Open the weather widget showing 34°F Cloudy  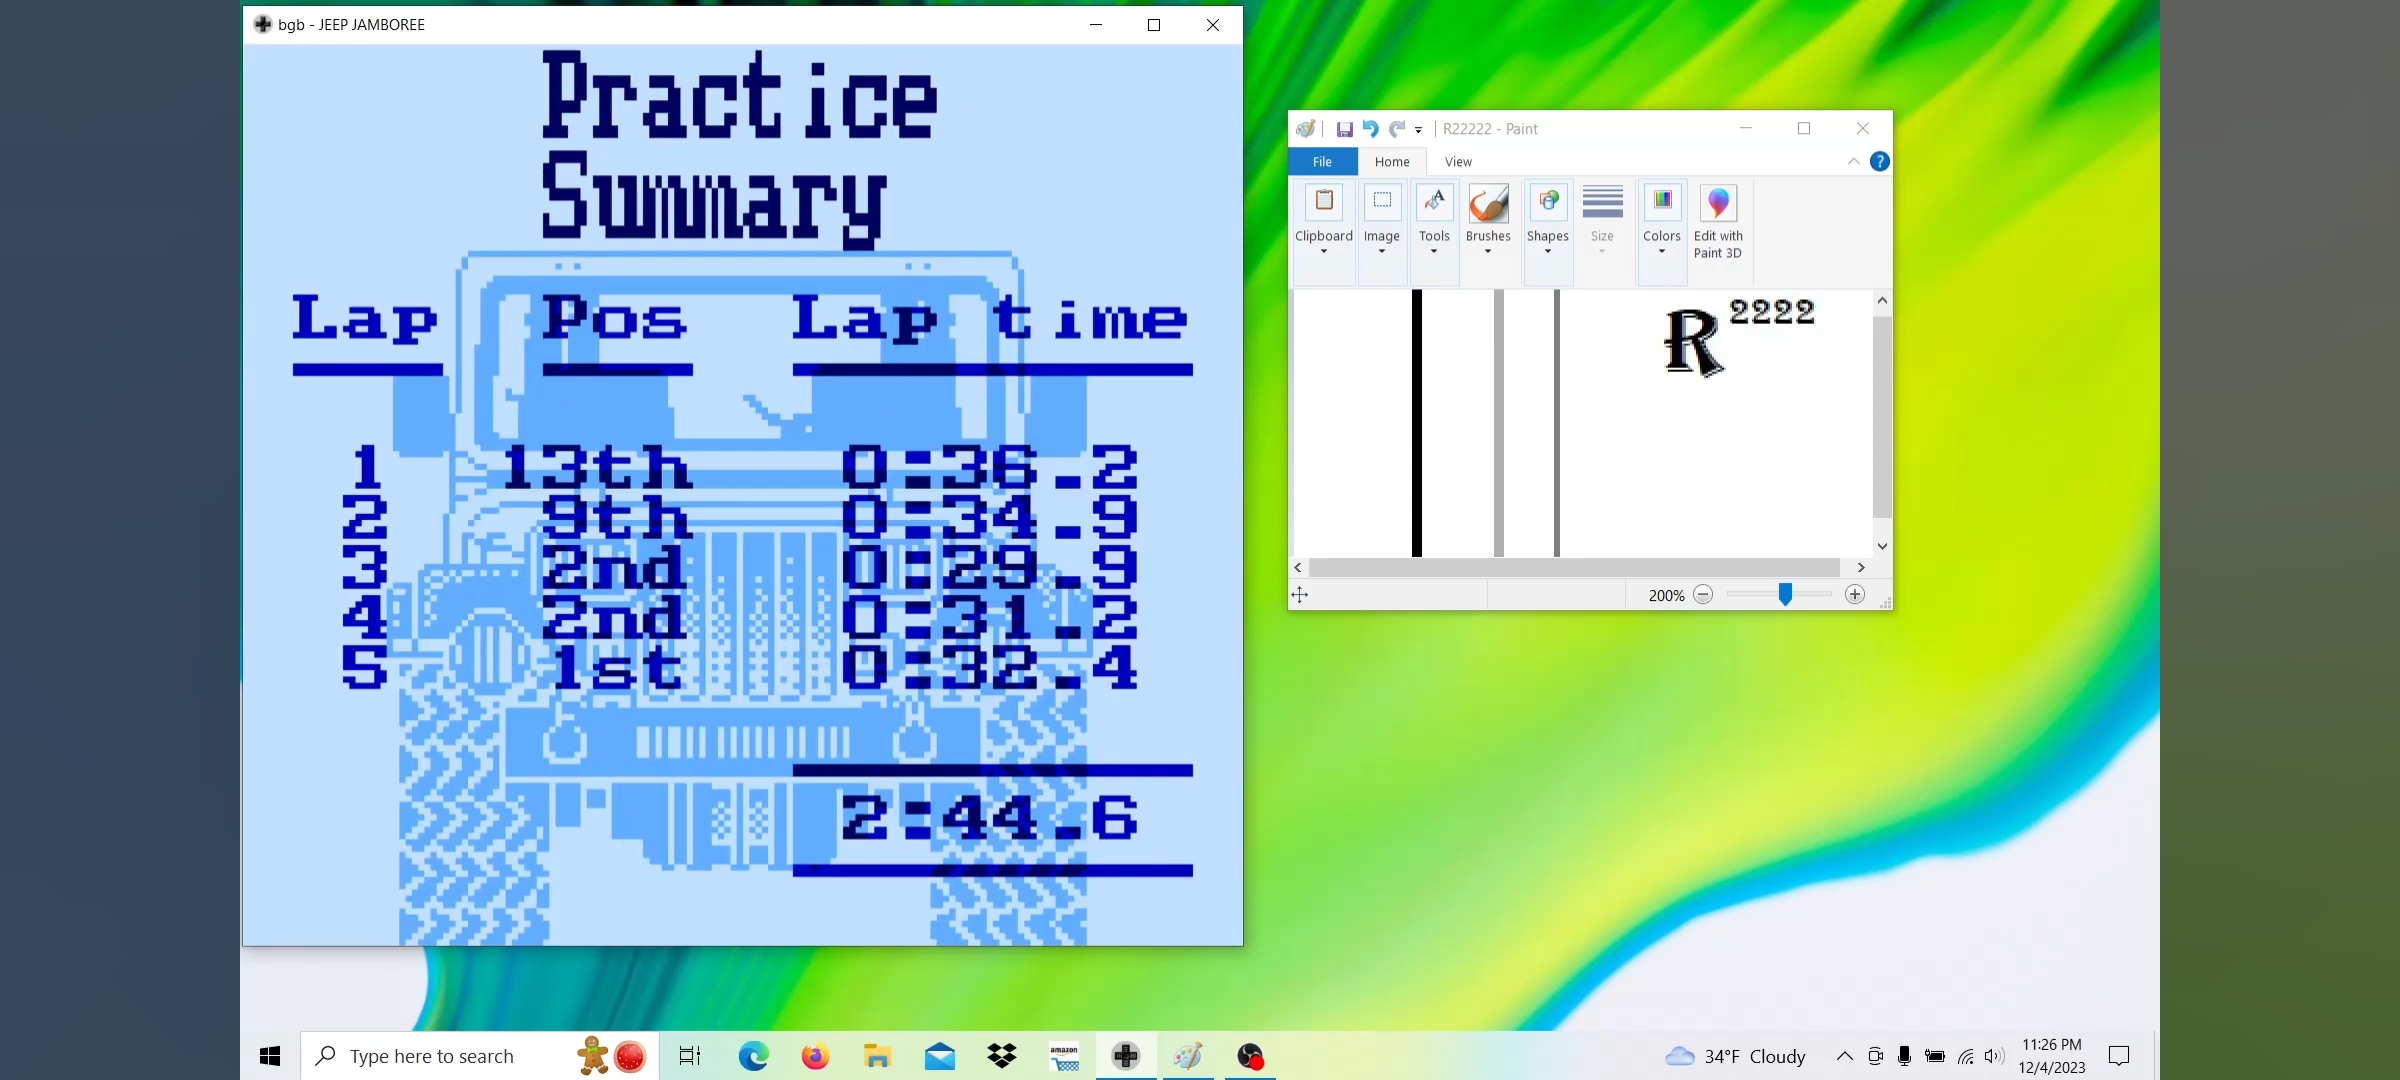pos(1735,1056)
